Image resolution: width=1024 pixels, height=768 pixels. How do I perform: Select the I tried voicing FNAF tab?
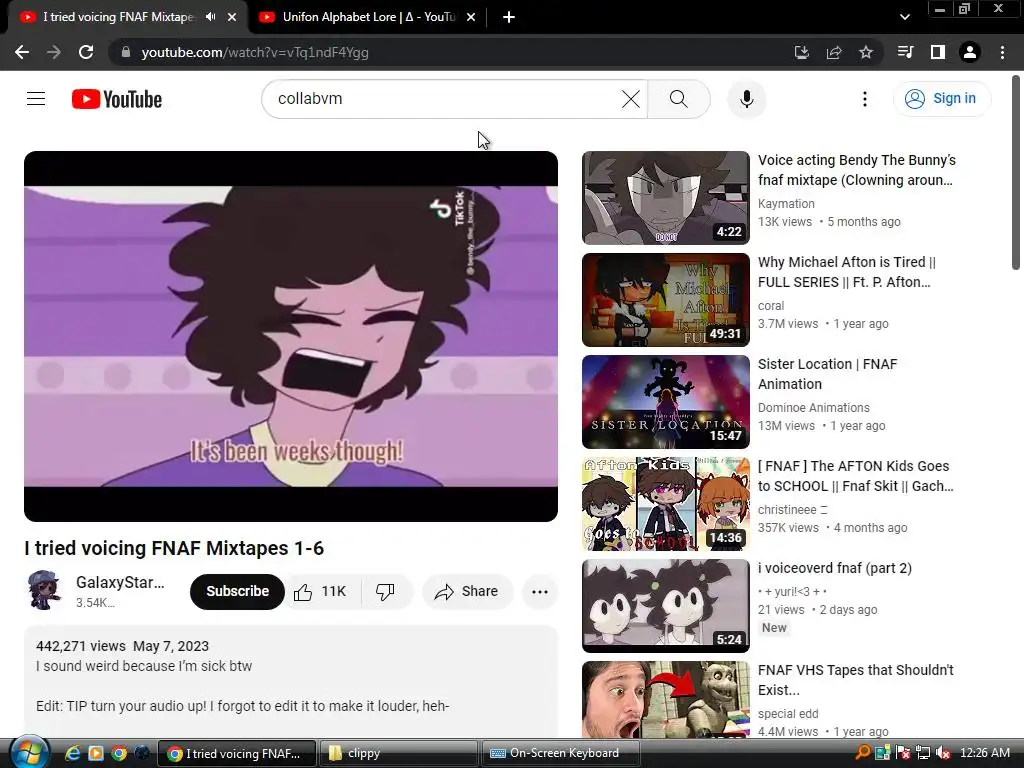[118, 17]
